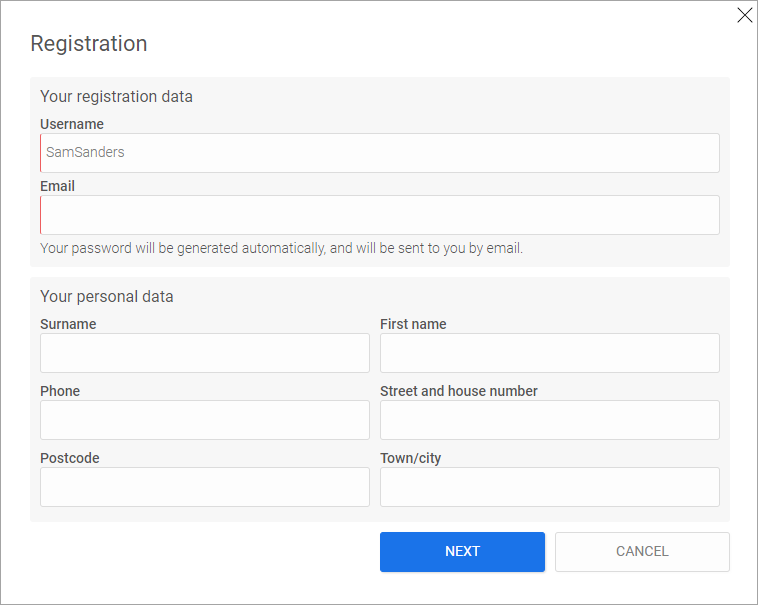Click the blue NEXT button

point(462,552)
